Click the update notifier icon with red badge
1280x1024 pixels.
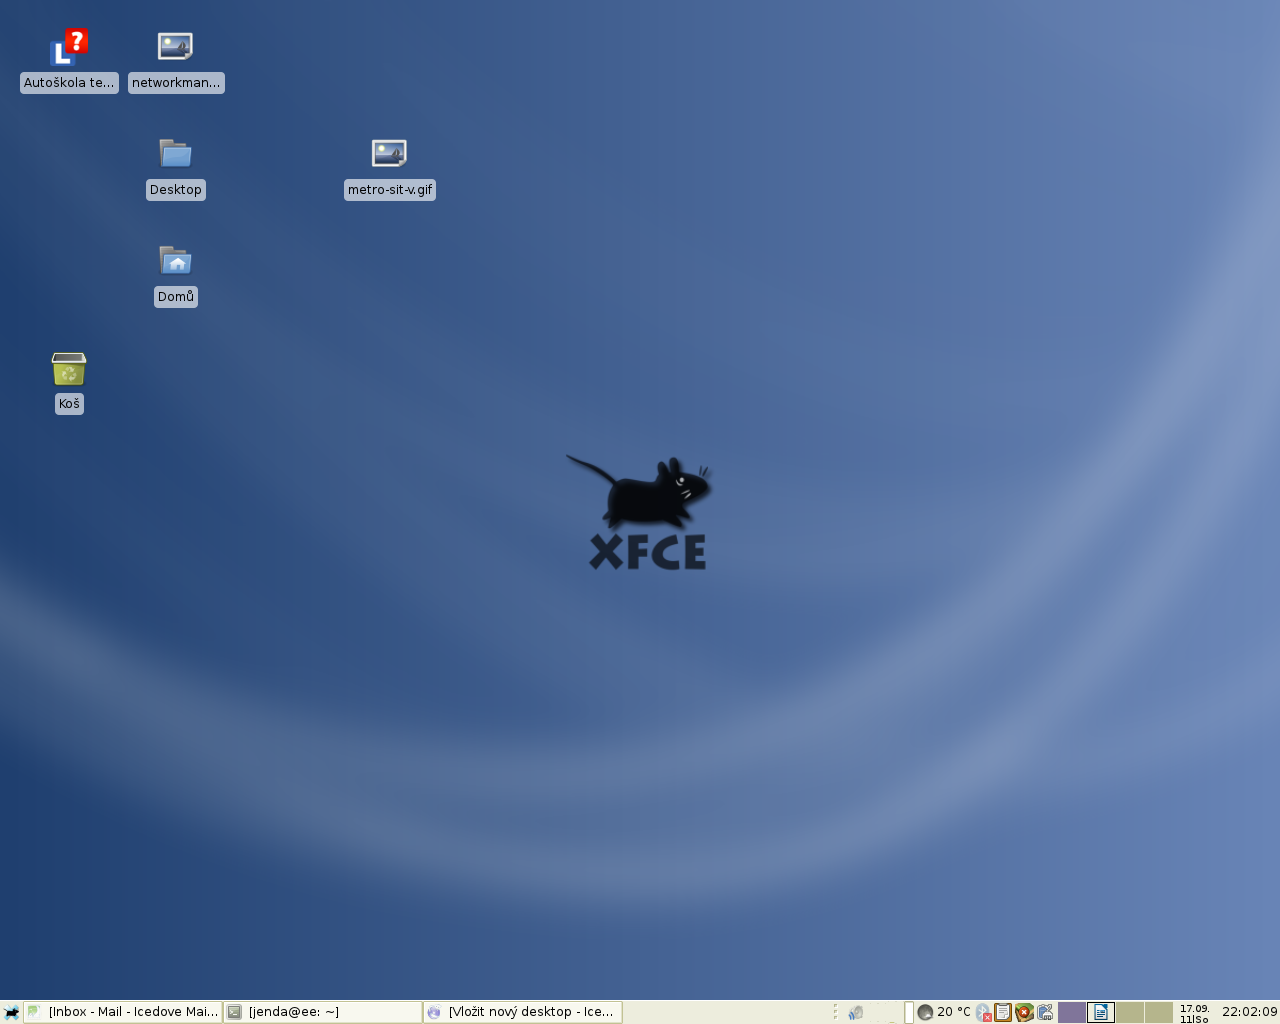(x=1026, y=1012)
